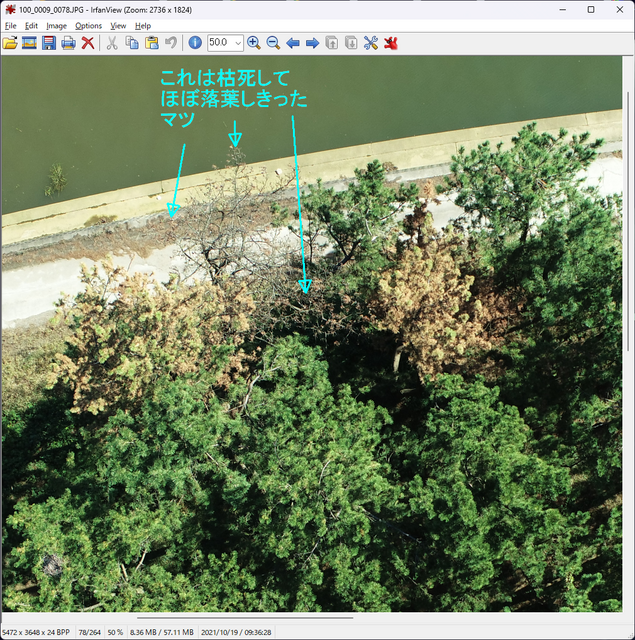Go to the next image with the right arrow

pos(312,43)
